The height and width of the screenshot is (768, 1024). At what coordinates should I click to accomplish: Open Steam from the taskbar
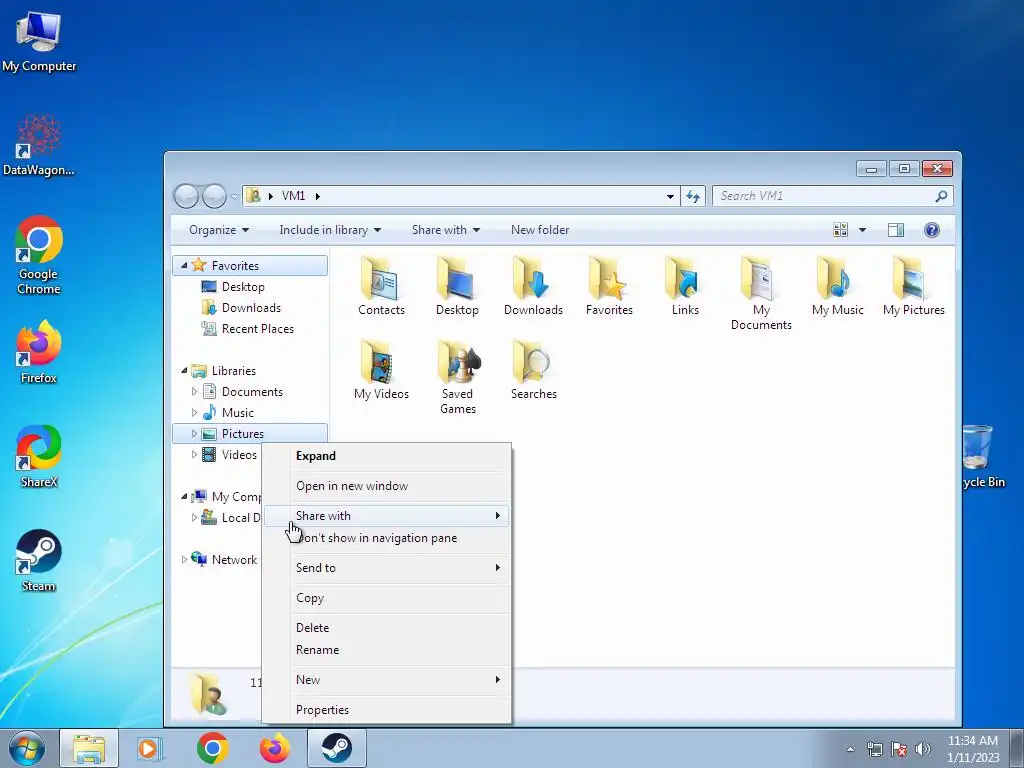point(336,748)
